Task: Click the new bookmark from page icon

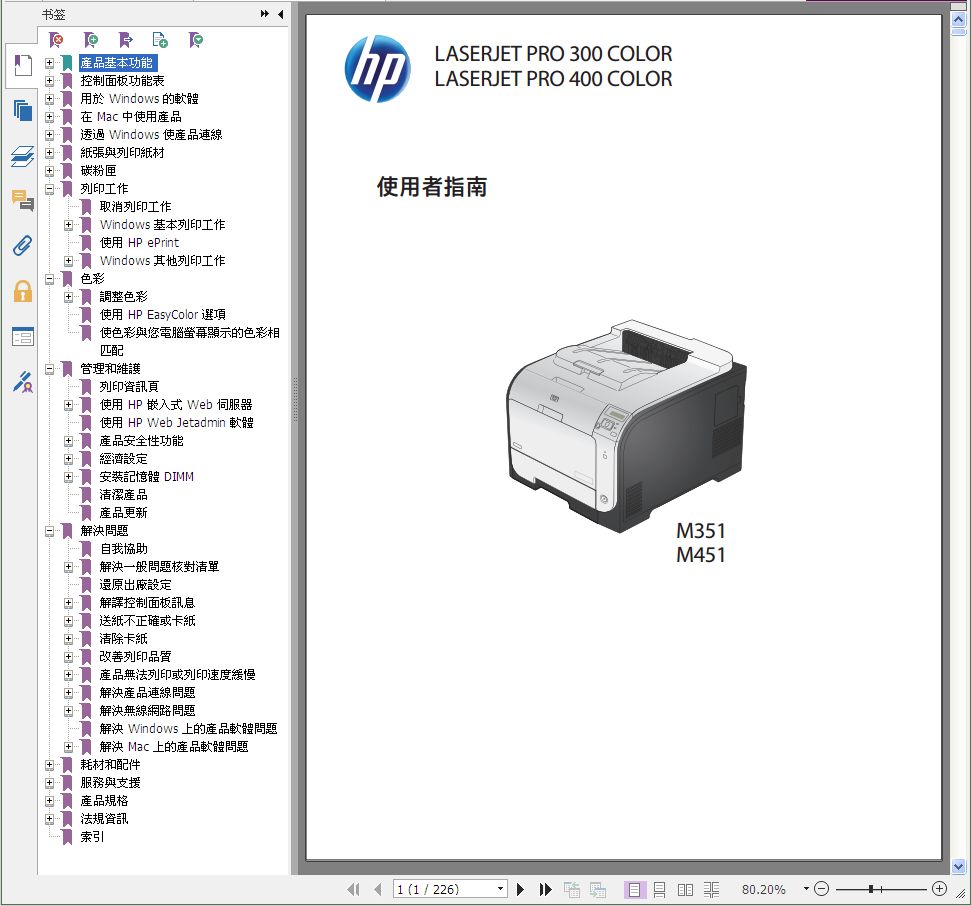Action: pos(161,40)
